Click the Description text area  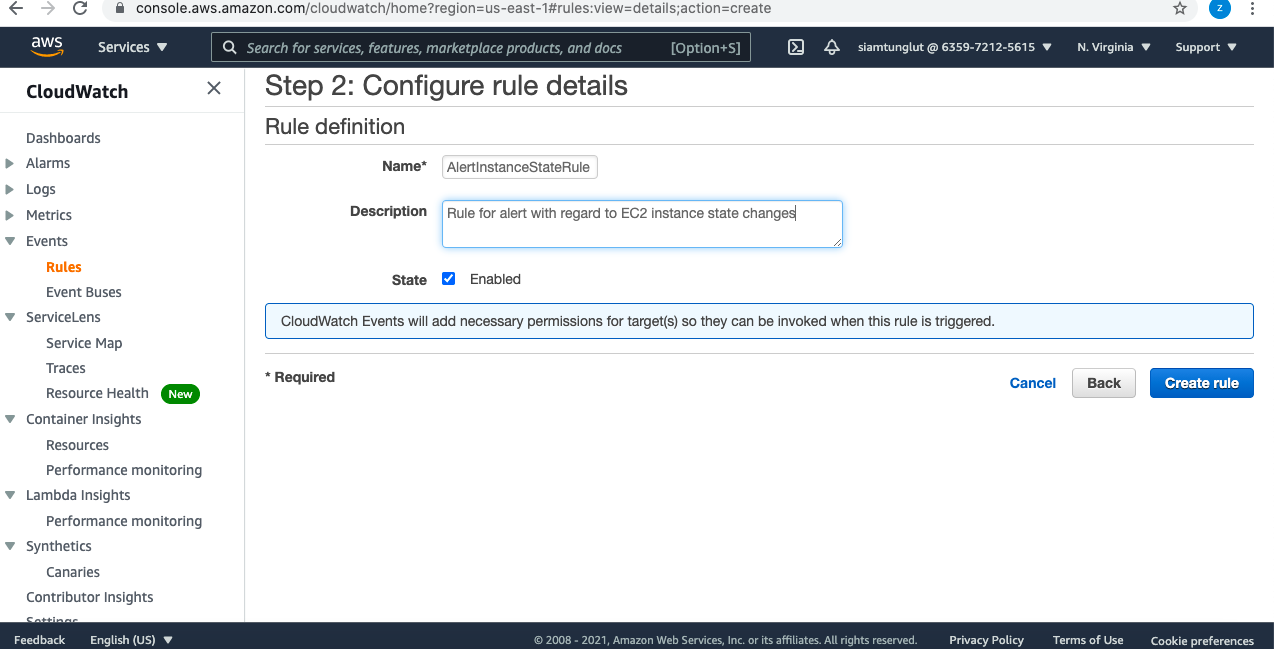point(642,224)
